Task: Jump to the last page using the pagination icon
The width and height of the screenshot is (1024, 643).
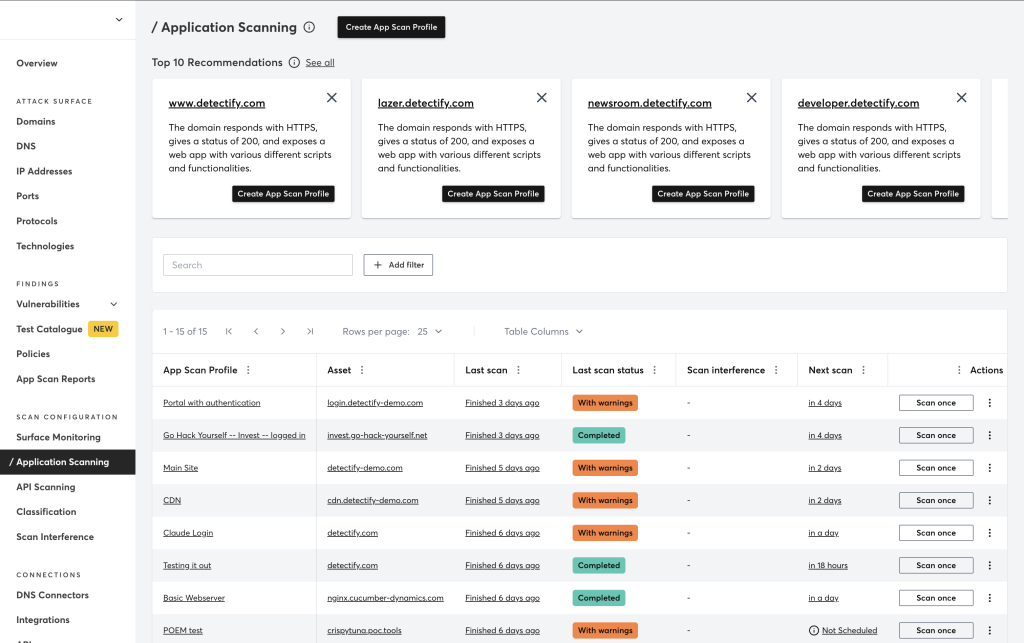Action: pos(310,331)
